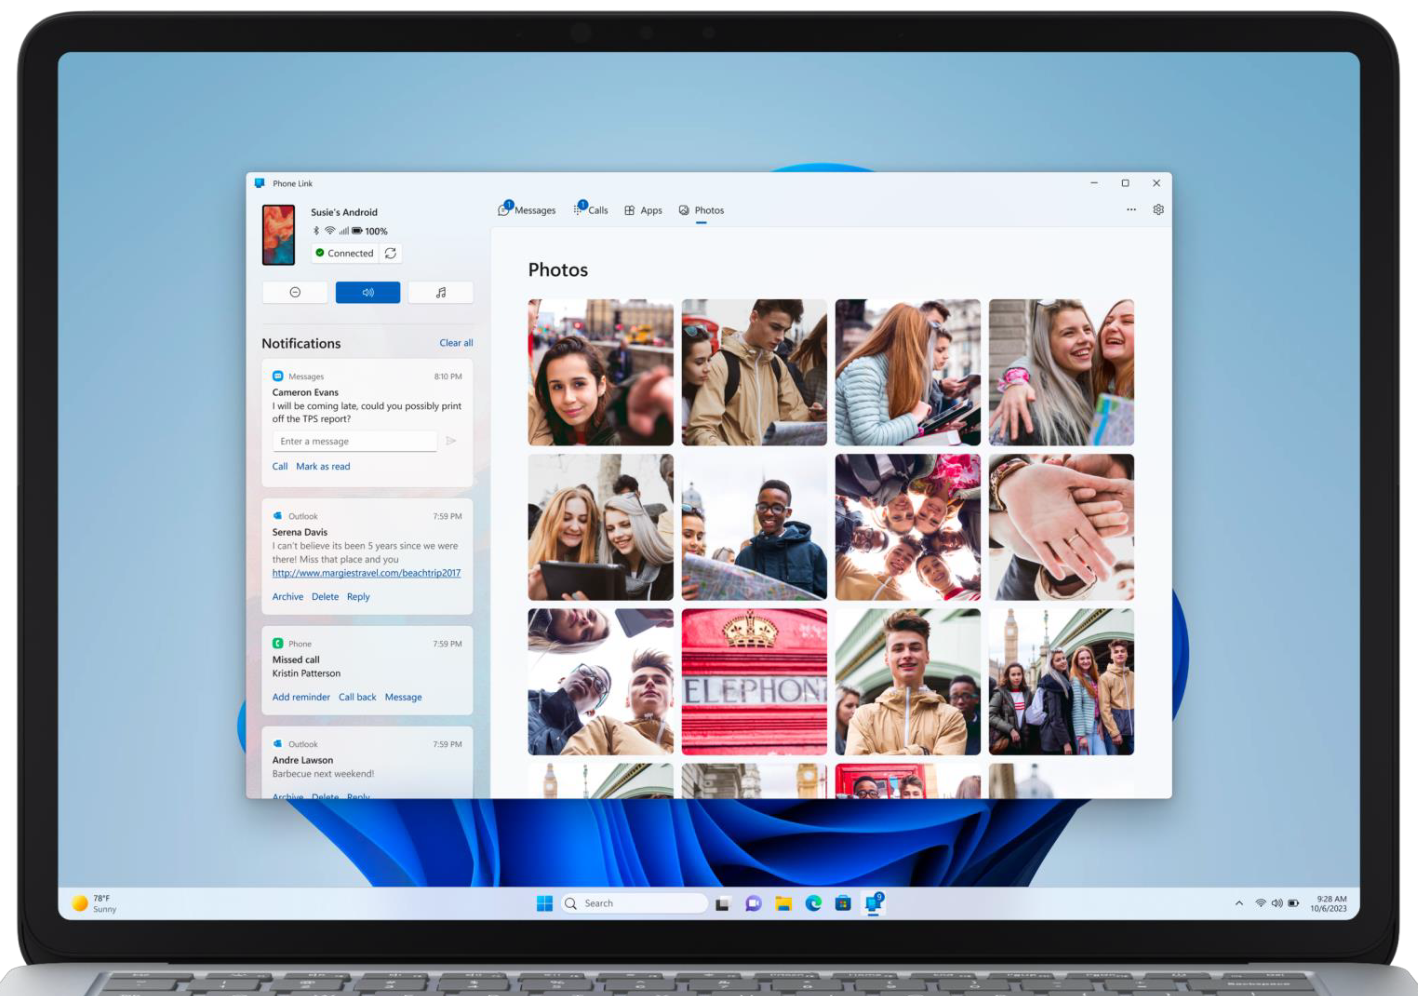The height and width of the screenshot is (996, 1418).
Task: Expand hidden system tray icons chevron
Action: click(x=1239, y=903)
